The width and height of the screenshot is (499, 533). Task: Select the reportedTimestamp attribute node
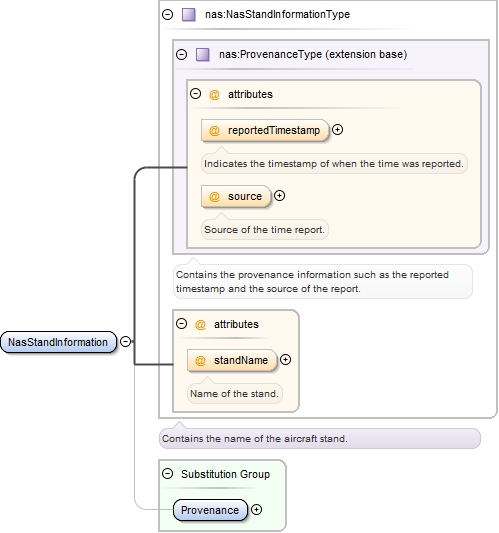265,130
